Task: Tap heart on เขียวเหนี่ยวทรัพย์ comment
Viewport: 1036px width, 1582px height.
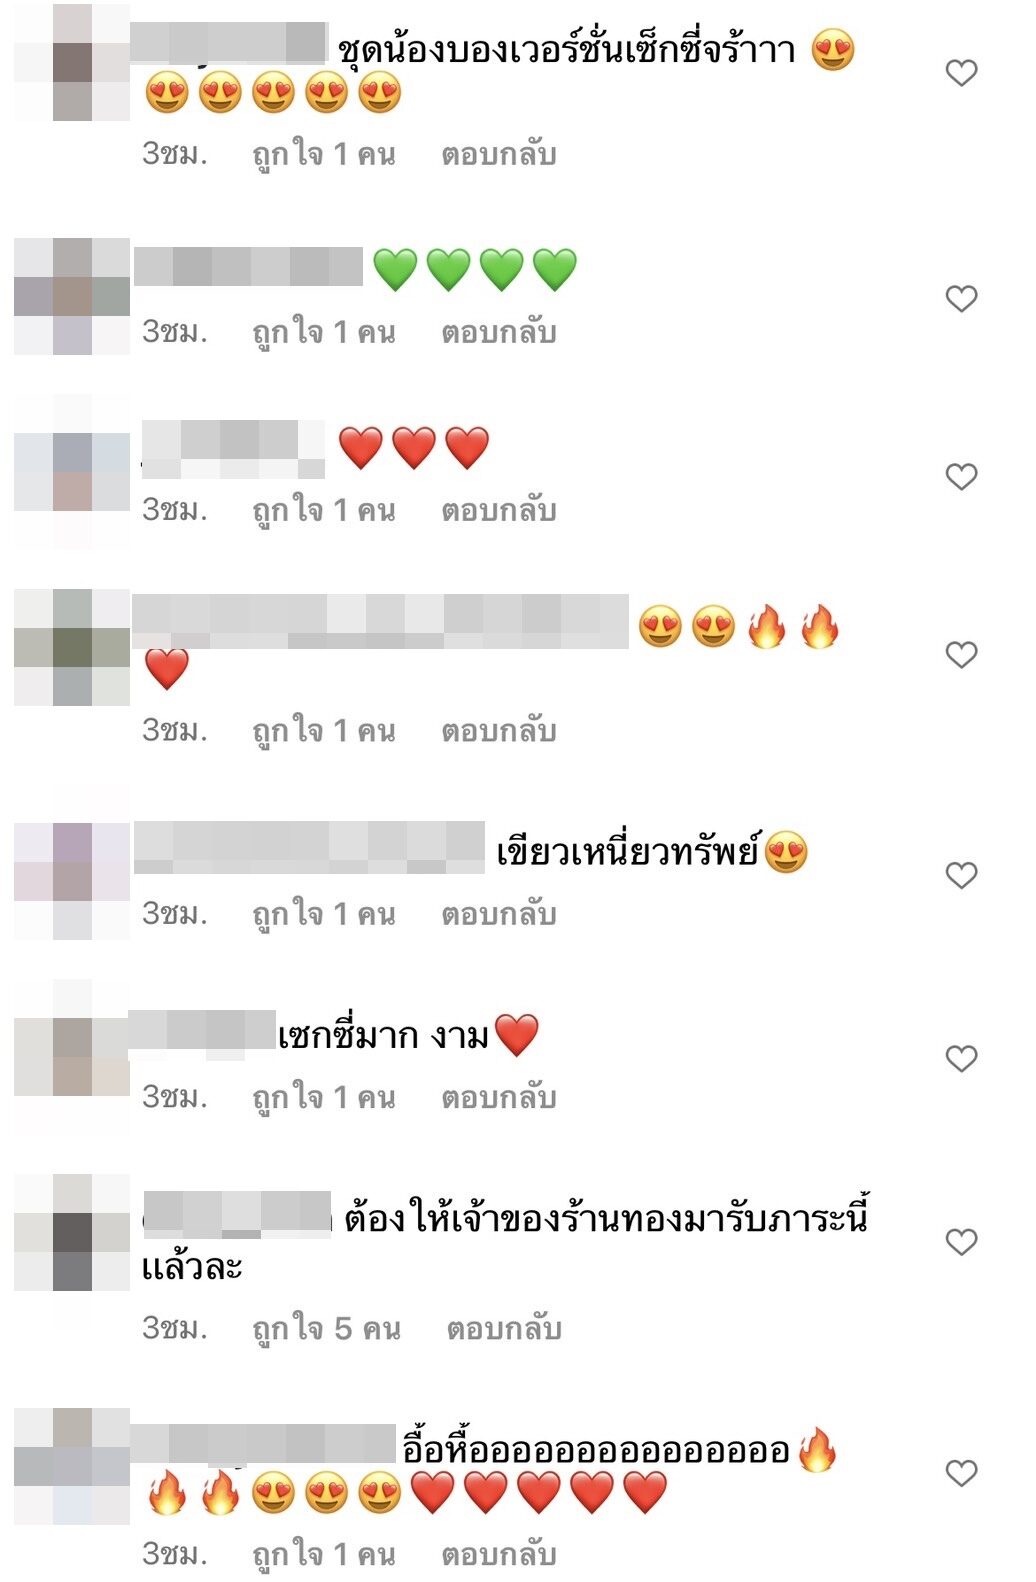Action: click(x=961, y=876)
